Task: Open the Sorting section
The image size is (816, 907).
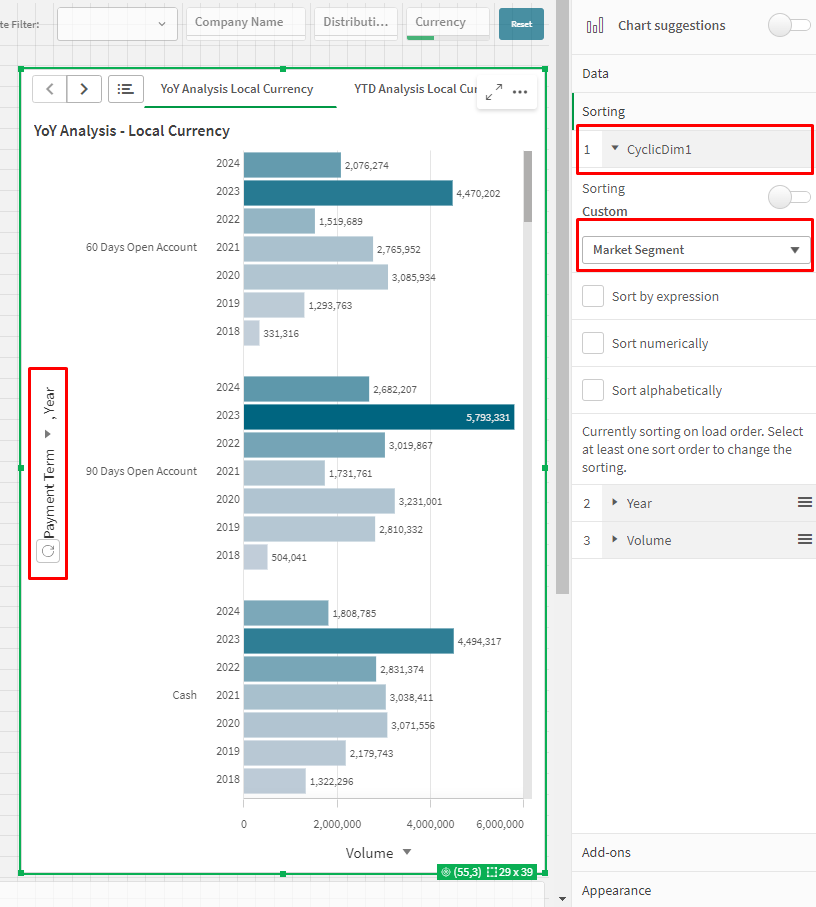Action: 693,111
